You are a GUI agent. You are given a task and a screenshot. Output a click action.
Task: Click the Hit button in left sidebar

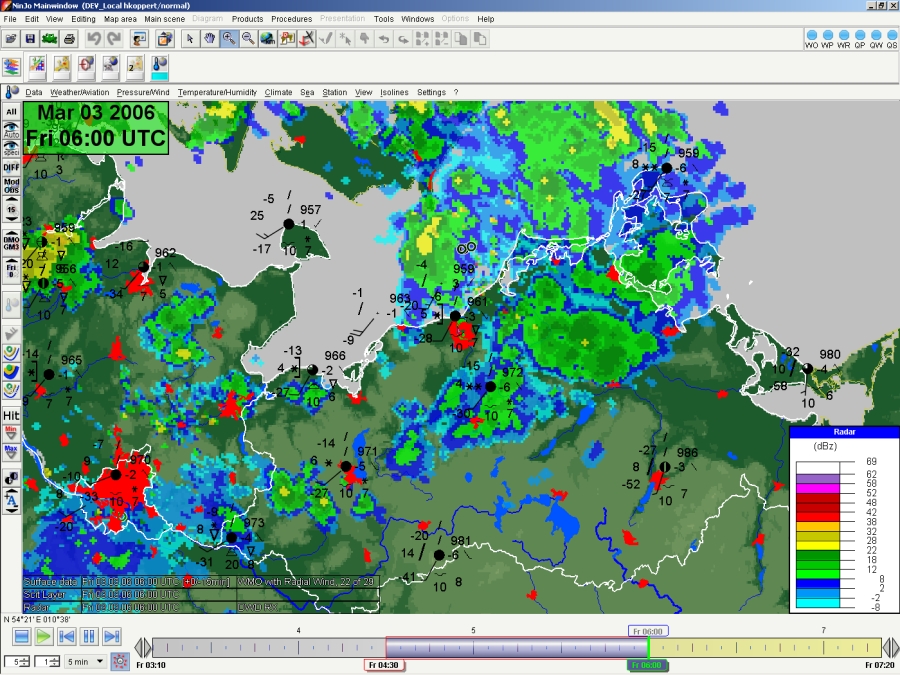11,415
